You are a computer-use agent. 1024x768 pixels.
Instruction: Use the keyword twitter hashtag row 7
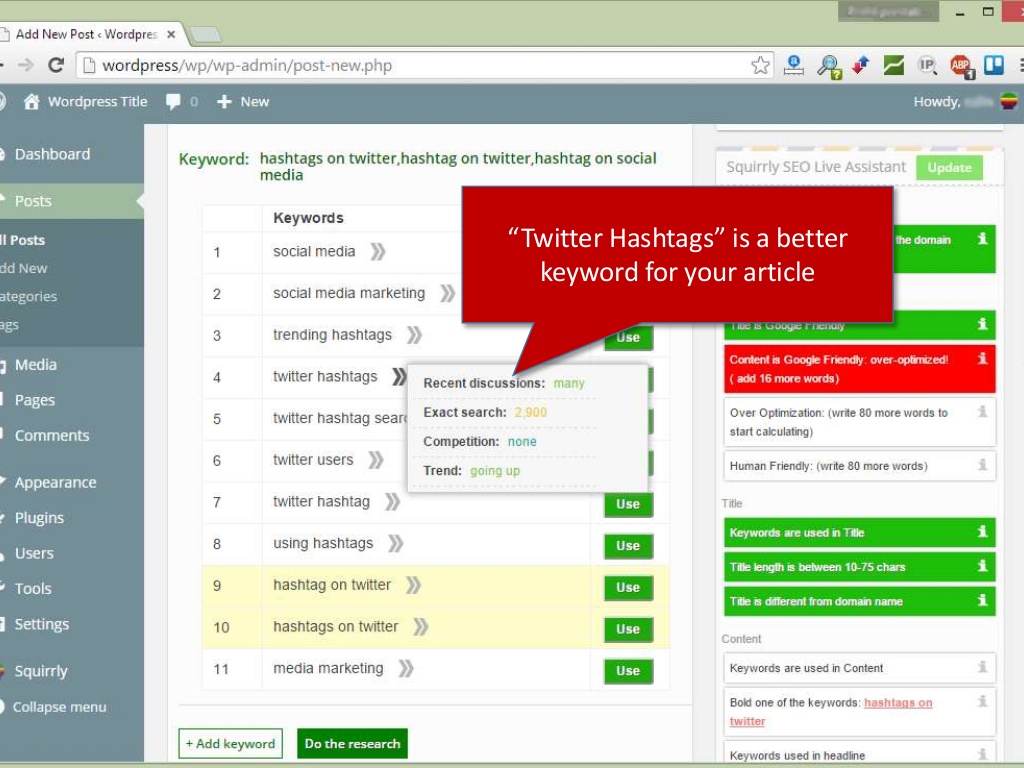(x=628, y=504)
